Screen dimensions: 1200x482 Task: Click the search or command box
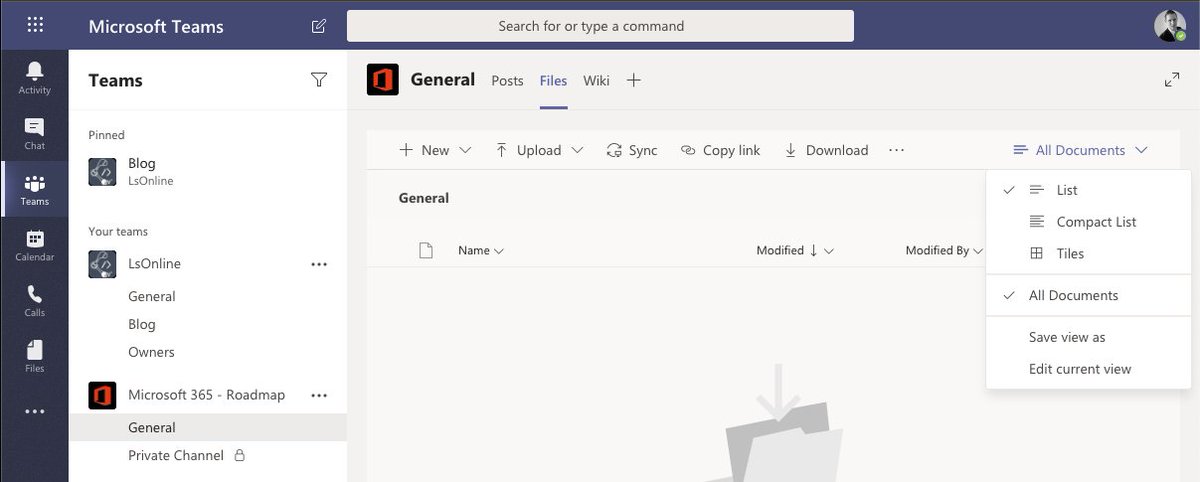[x=600, y=26]
